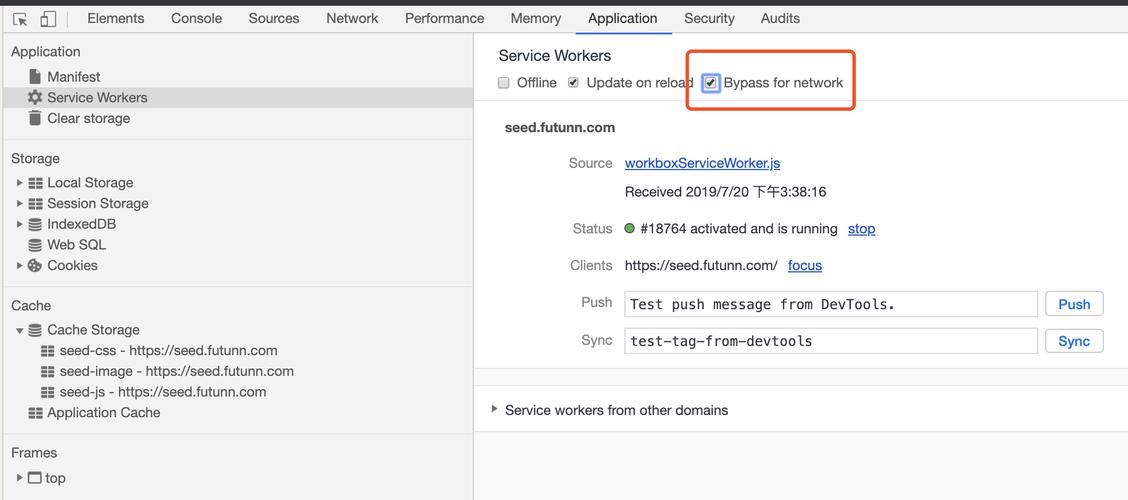Collapse the Cache Storage tree arrow
This screenshot has width=1128, height=500.
tap(19, 330)
